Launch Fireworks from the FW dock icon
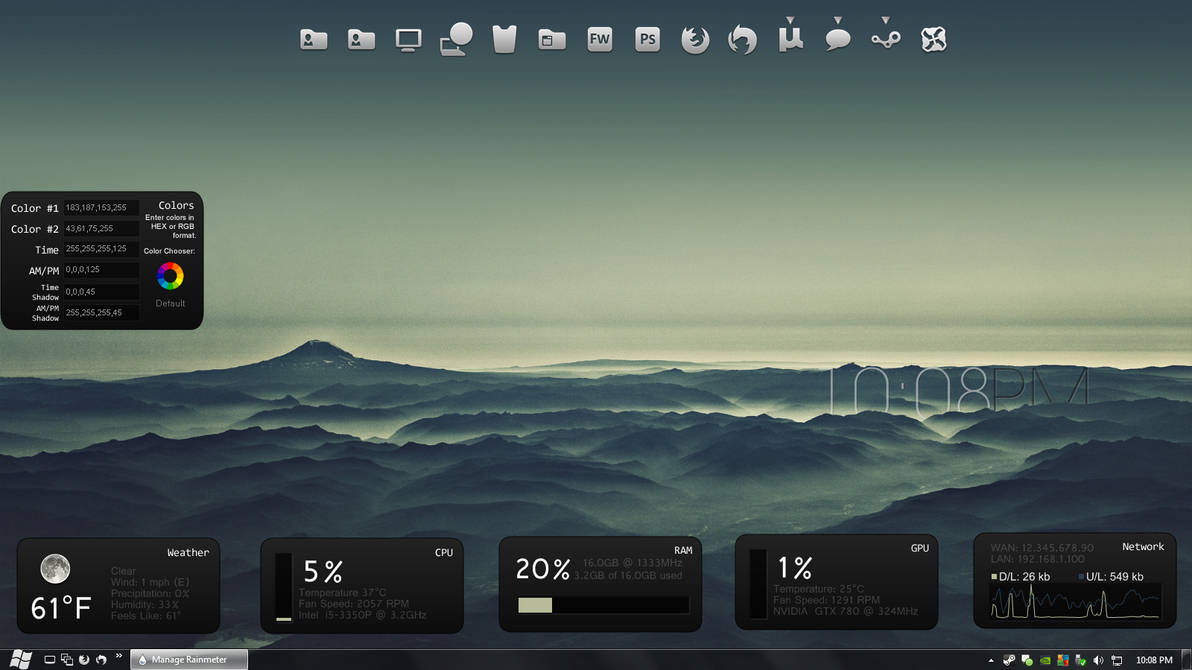This screenshot has height=670, width=1192. click(600, 39)
